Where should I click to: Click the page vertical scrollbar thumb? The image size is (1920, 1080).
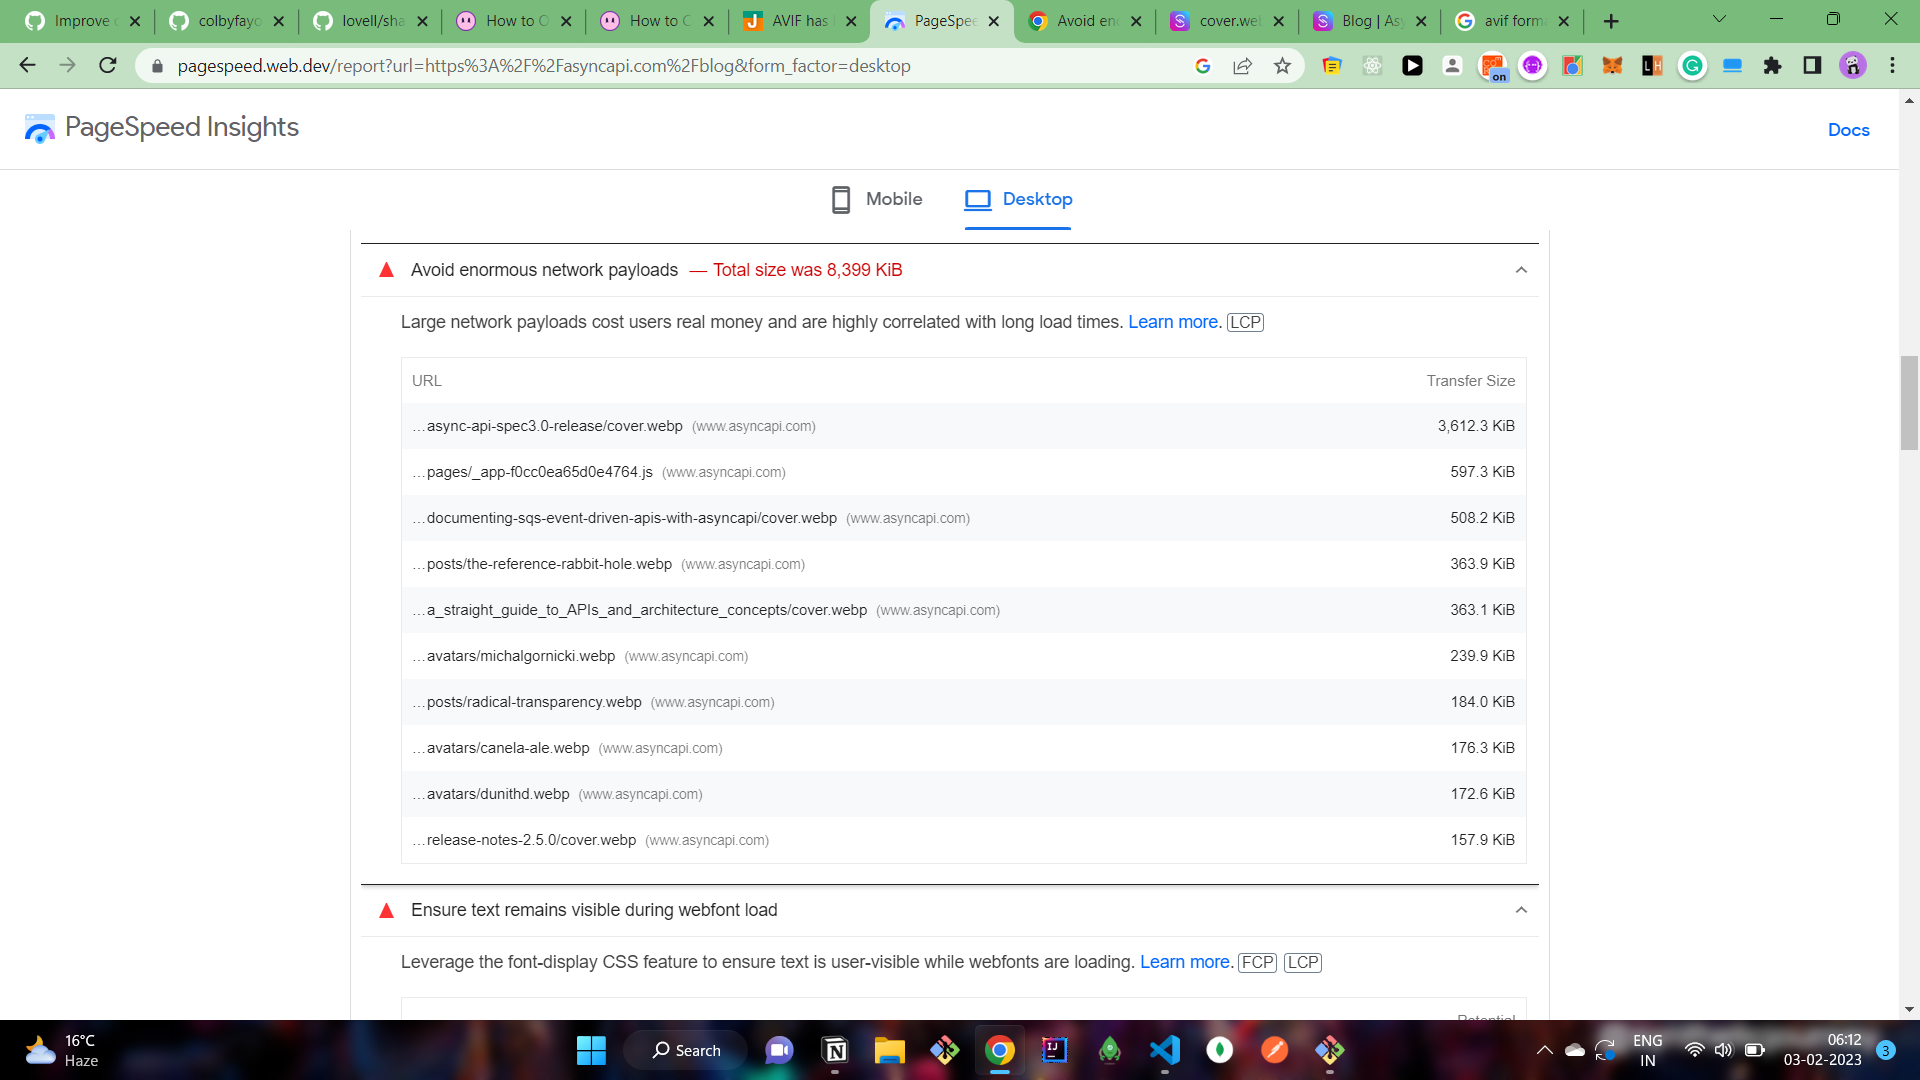pyautogui.click(x=1909, y=402)
